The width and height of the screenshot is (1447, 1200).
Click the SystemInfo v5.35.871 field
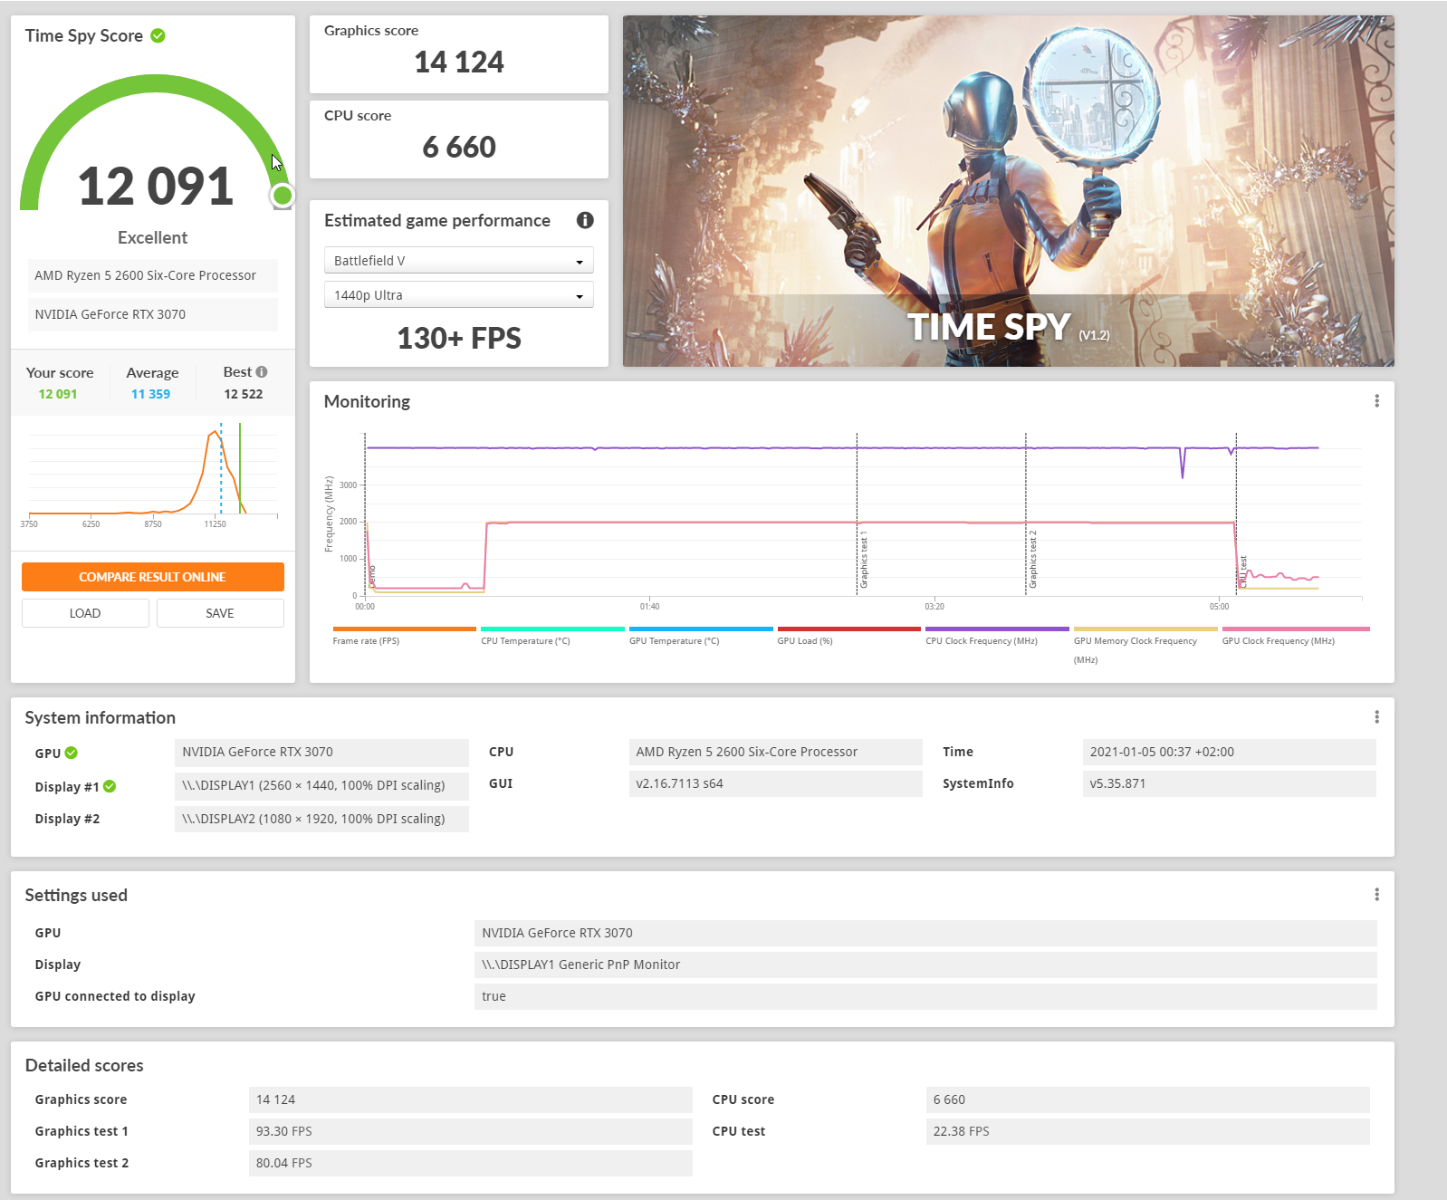(1229, 783)
